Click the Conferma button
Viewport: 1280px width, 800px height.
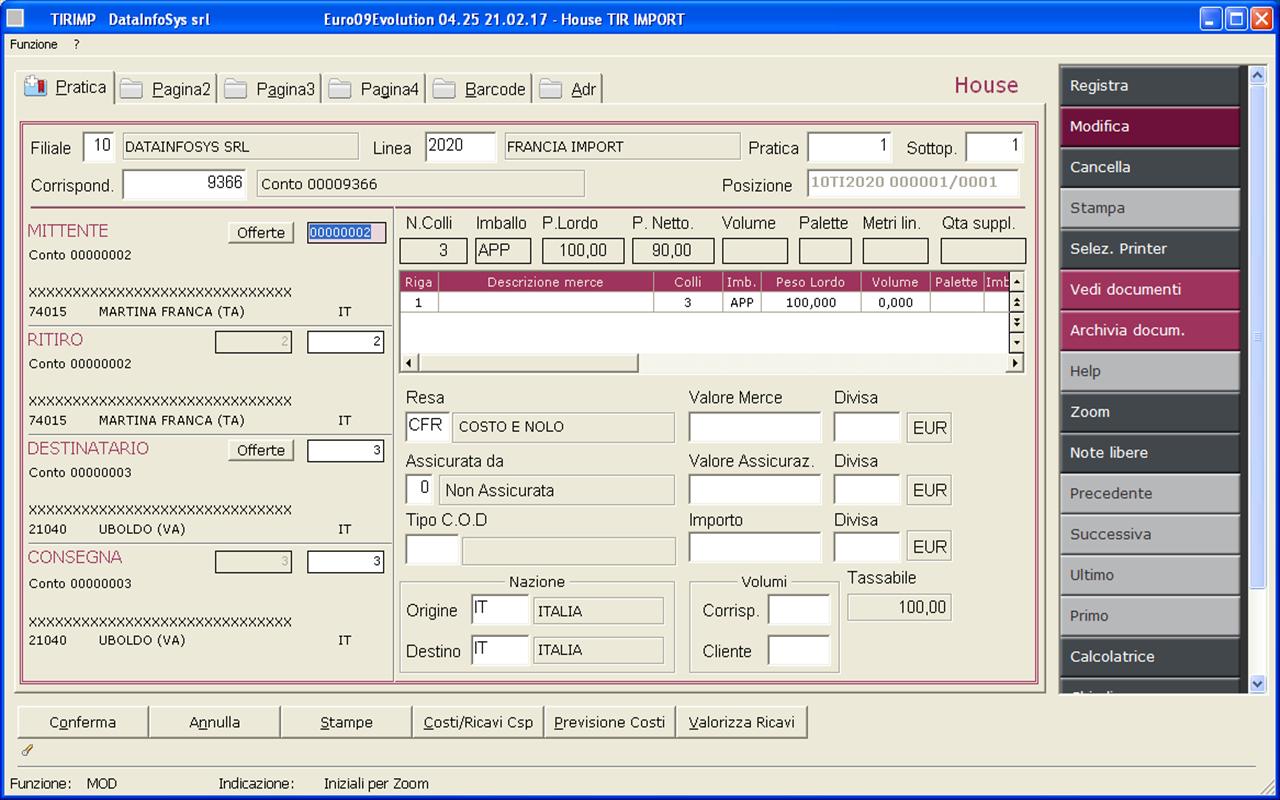coord(83,722)
